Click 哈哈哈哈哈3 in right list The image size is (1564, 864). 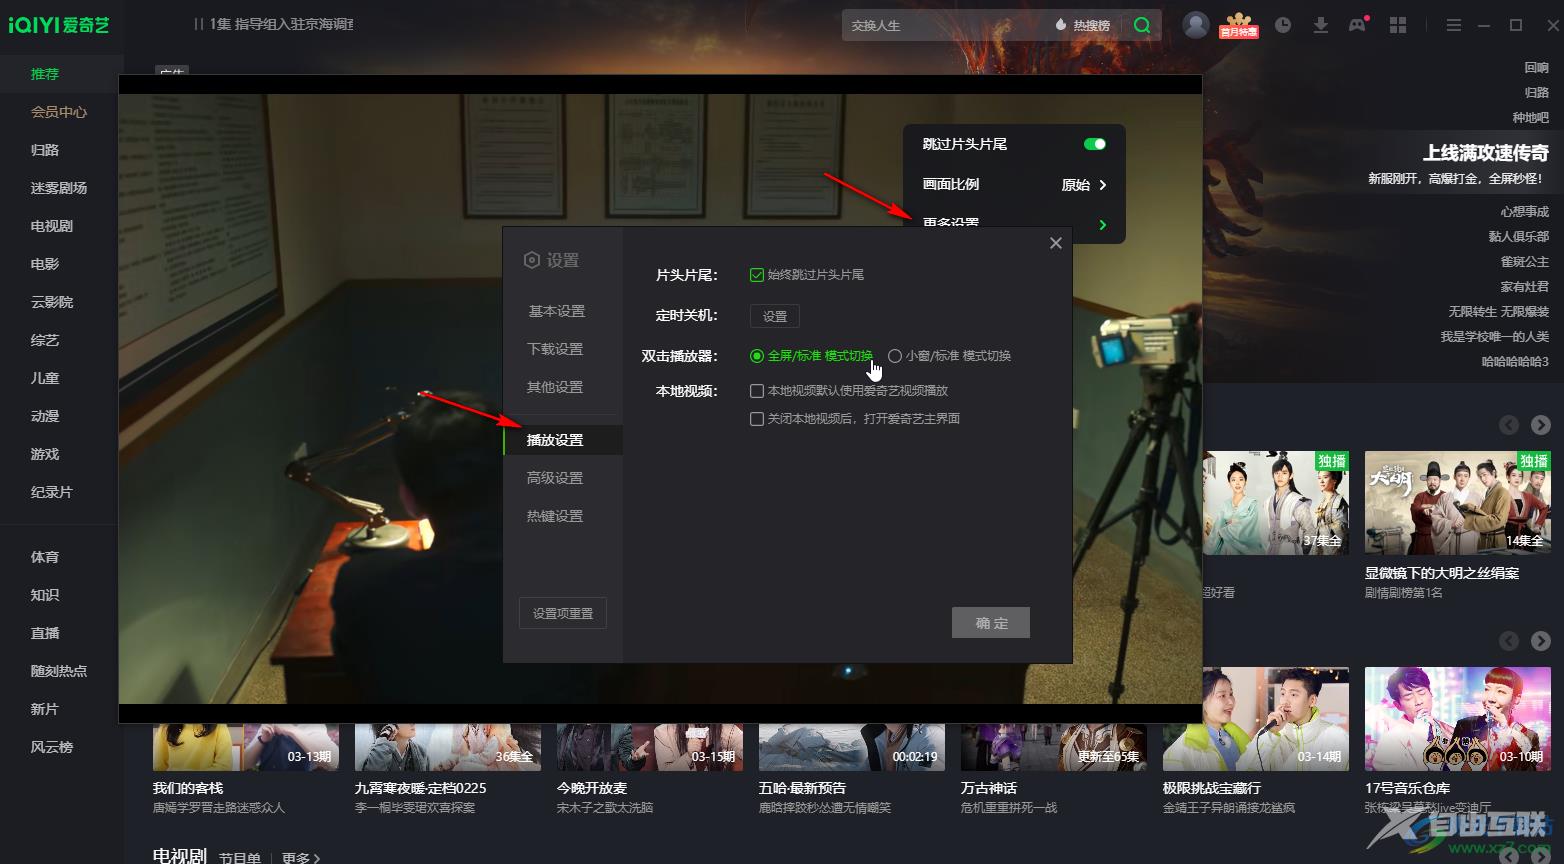(1515, 362)
